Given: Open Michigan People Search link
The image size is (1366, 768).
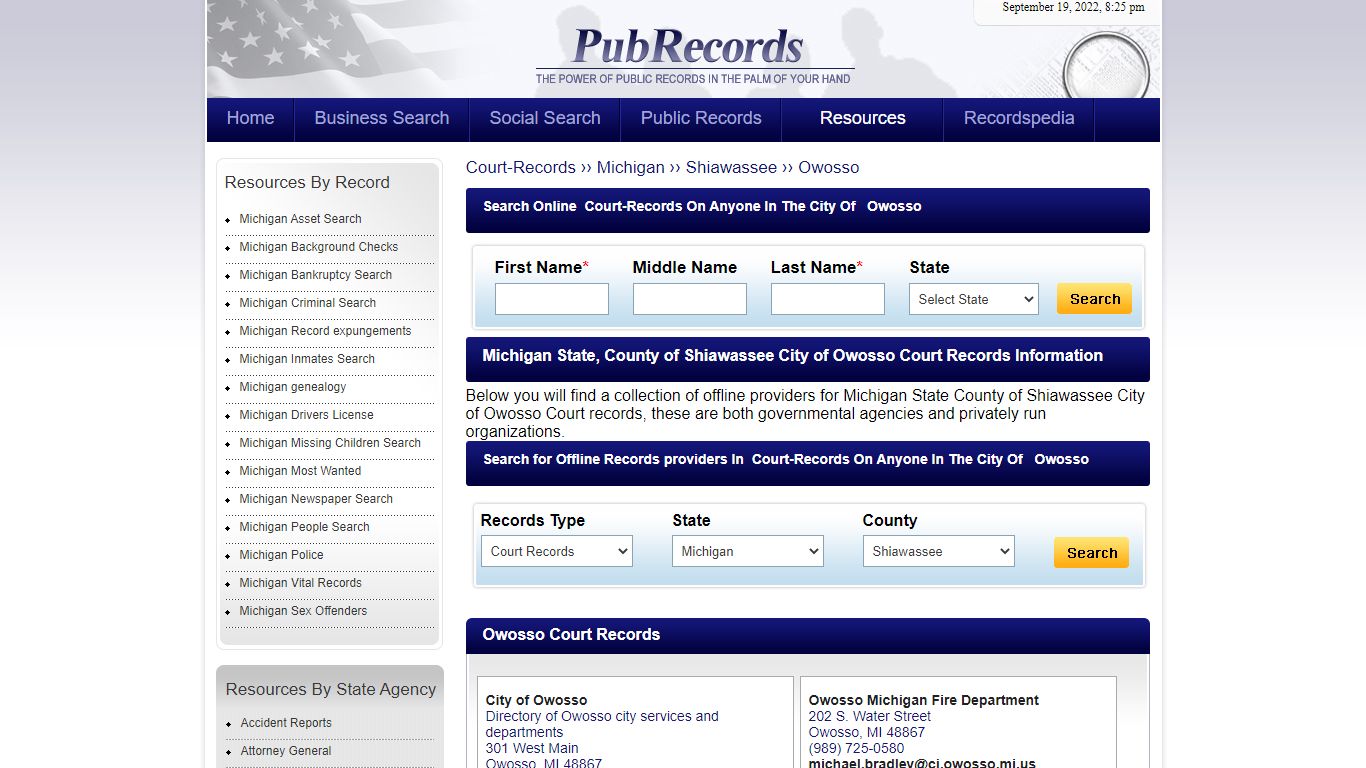Looking at the screenshot, I should coord(305,527).
